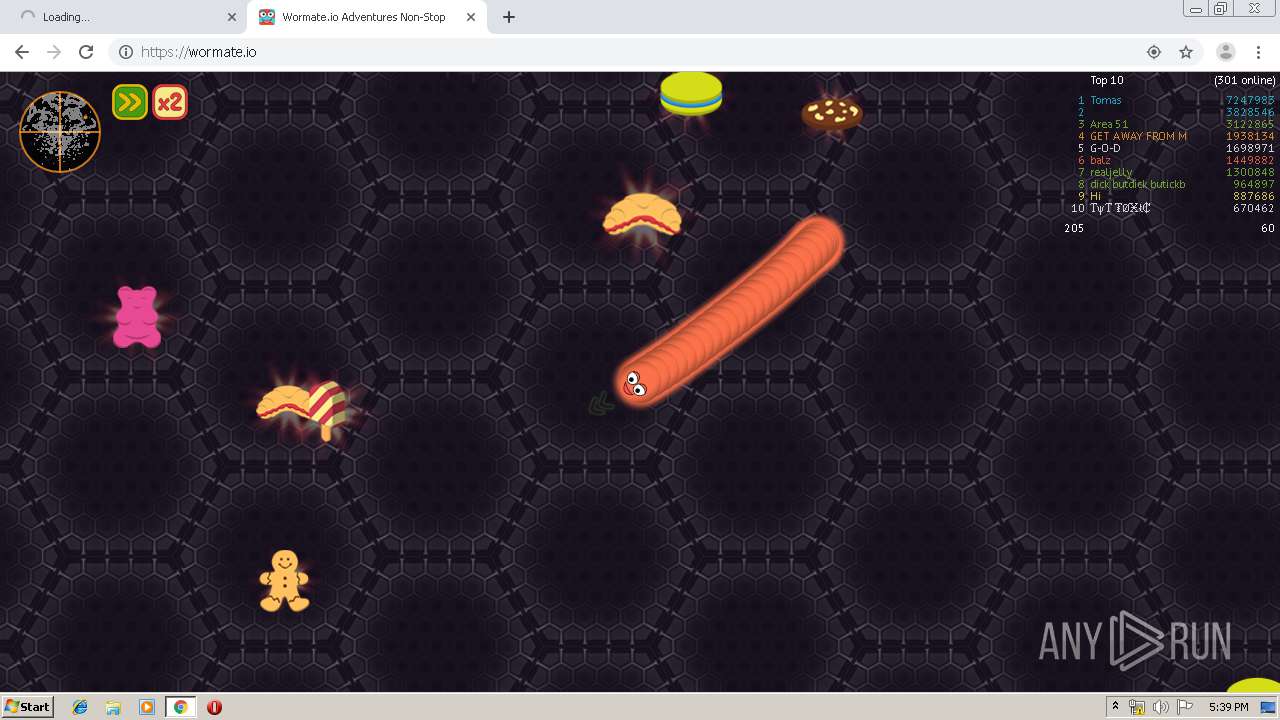This screenshot has width=1280, height=720.
Task: Click the chocolate sprinkled donut
Action: point(832,112)
